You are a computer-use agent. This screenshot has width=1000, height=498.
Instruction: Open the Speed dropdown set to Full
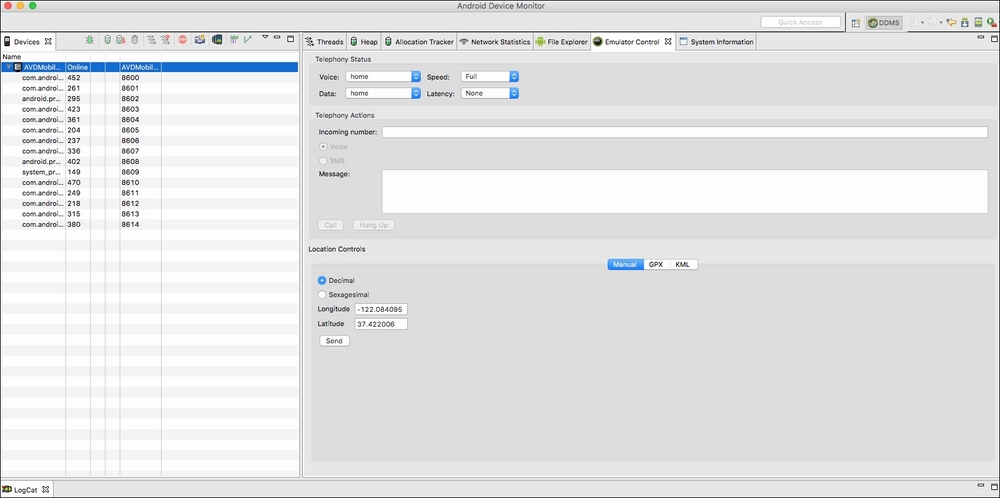[490, 77]
